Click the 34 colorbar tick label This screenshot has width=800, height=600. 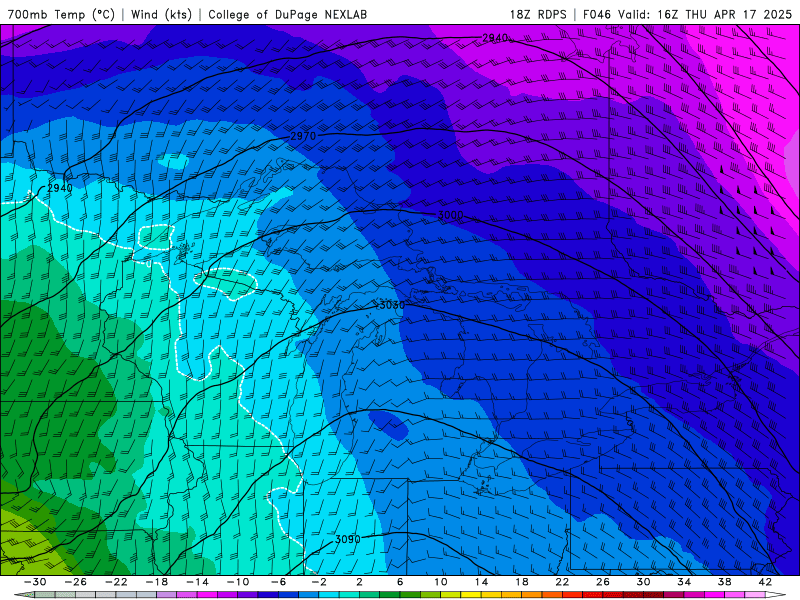pos(684,582)
